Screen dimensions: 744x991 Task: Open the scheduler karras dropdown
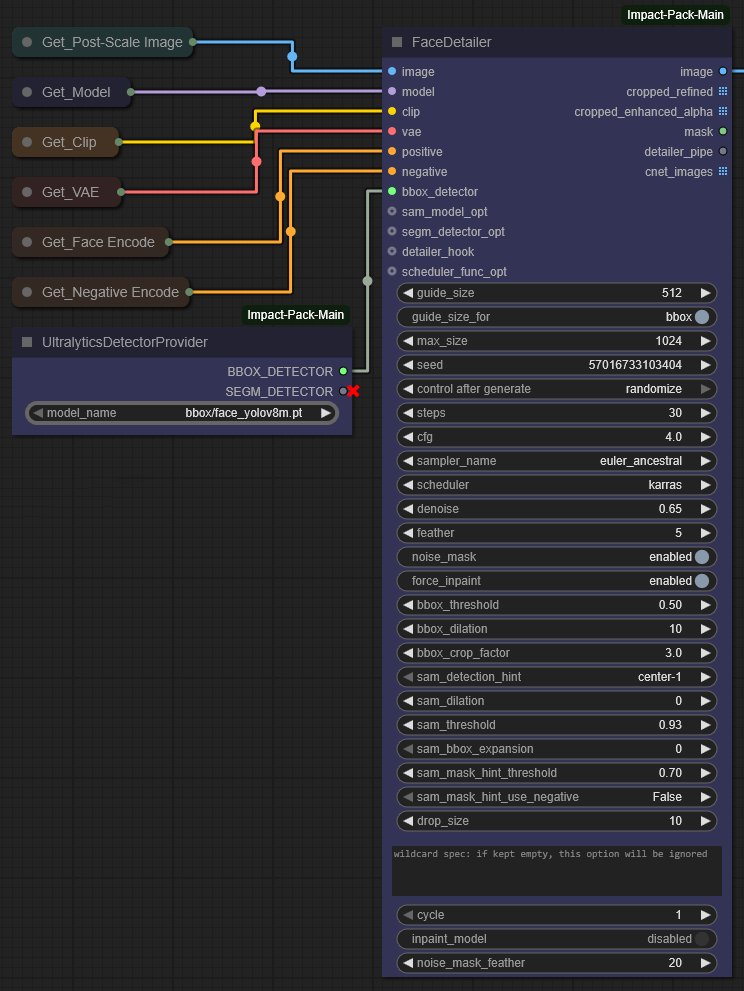tap(557, 485)
